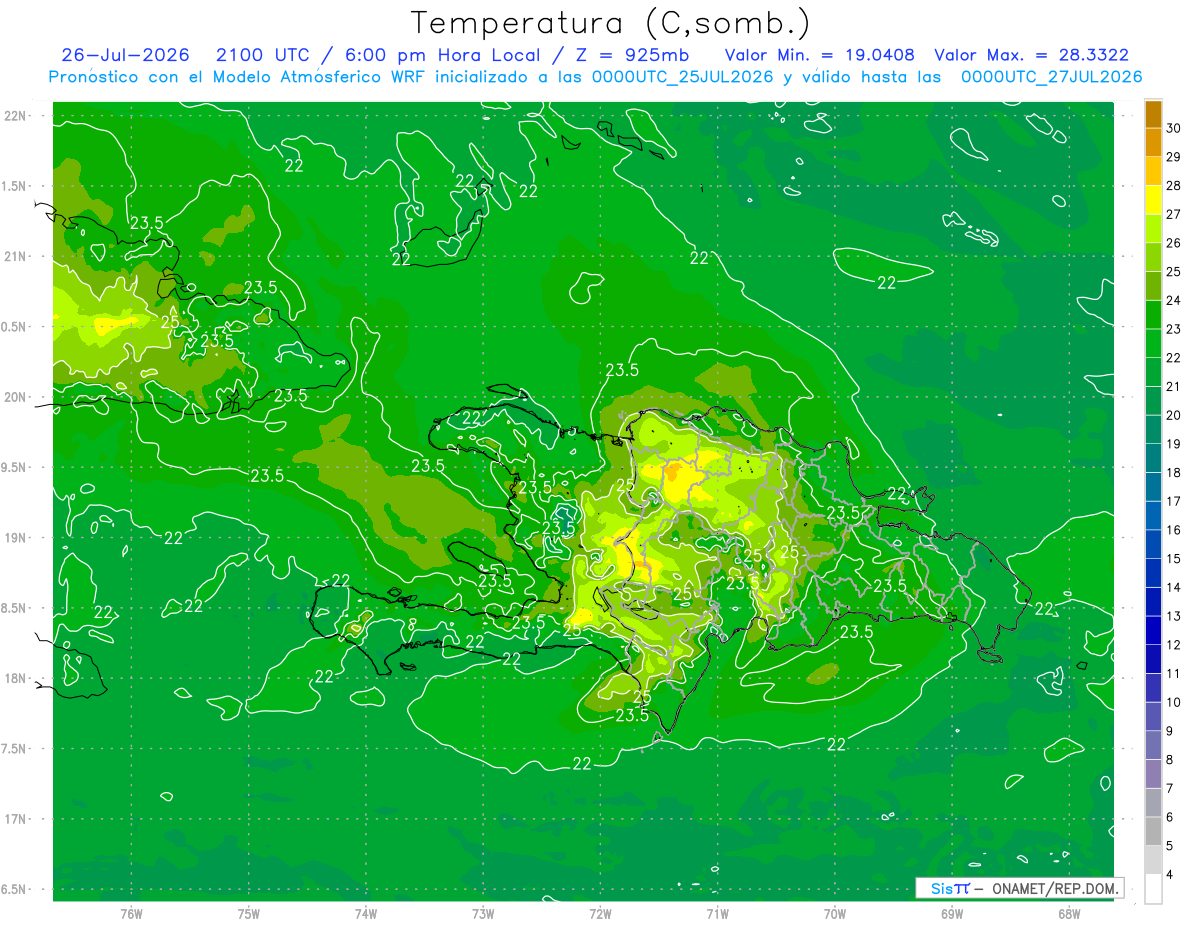
Task: Click the '69W' longitude axis label
Action: (952, 914)
